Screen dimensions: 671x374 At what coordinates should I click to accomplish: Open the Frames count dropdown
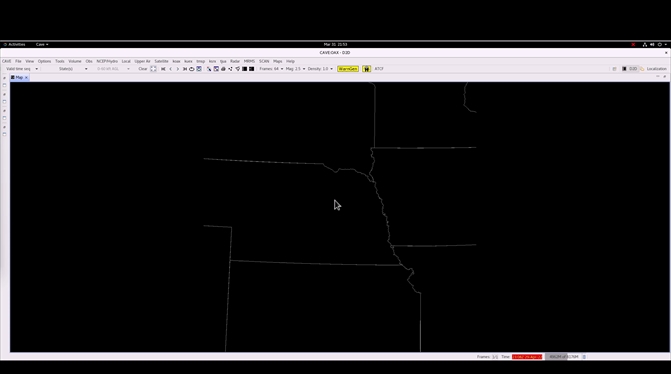tap(271, 69)
